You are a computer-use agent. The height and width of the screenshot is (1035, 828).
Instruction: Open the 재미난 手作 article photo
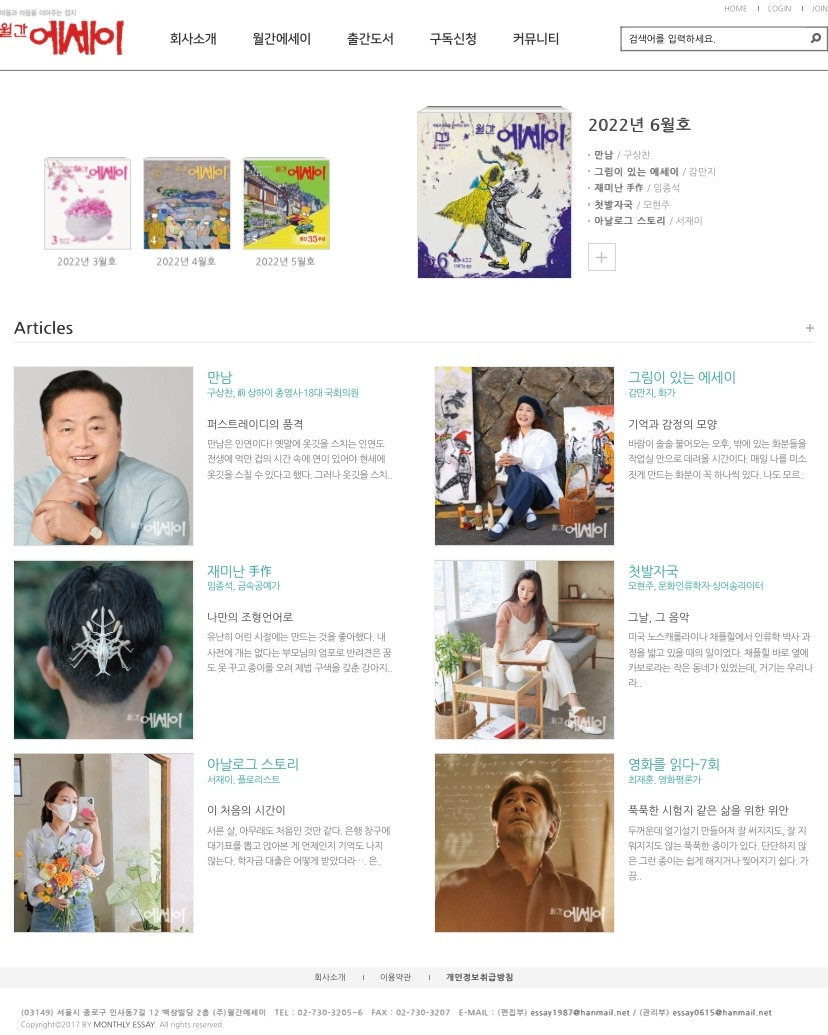click(104, 650)
